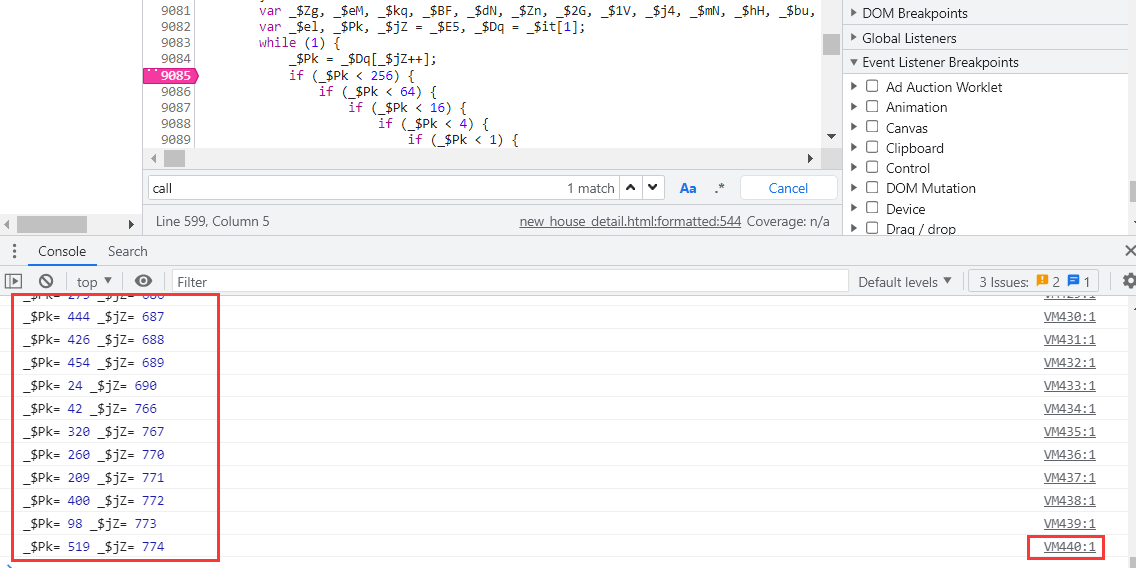
Task: Open the top context selector
Action: [94, 282]
